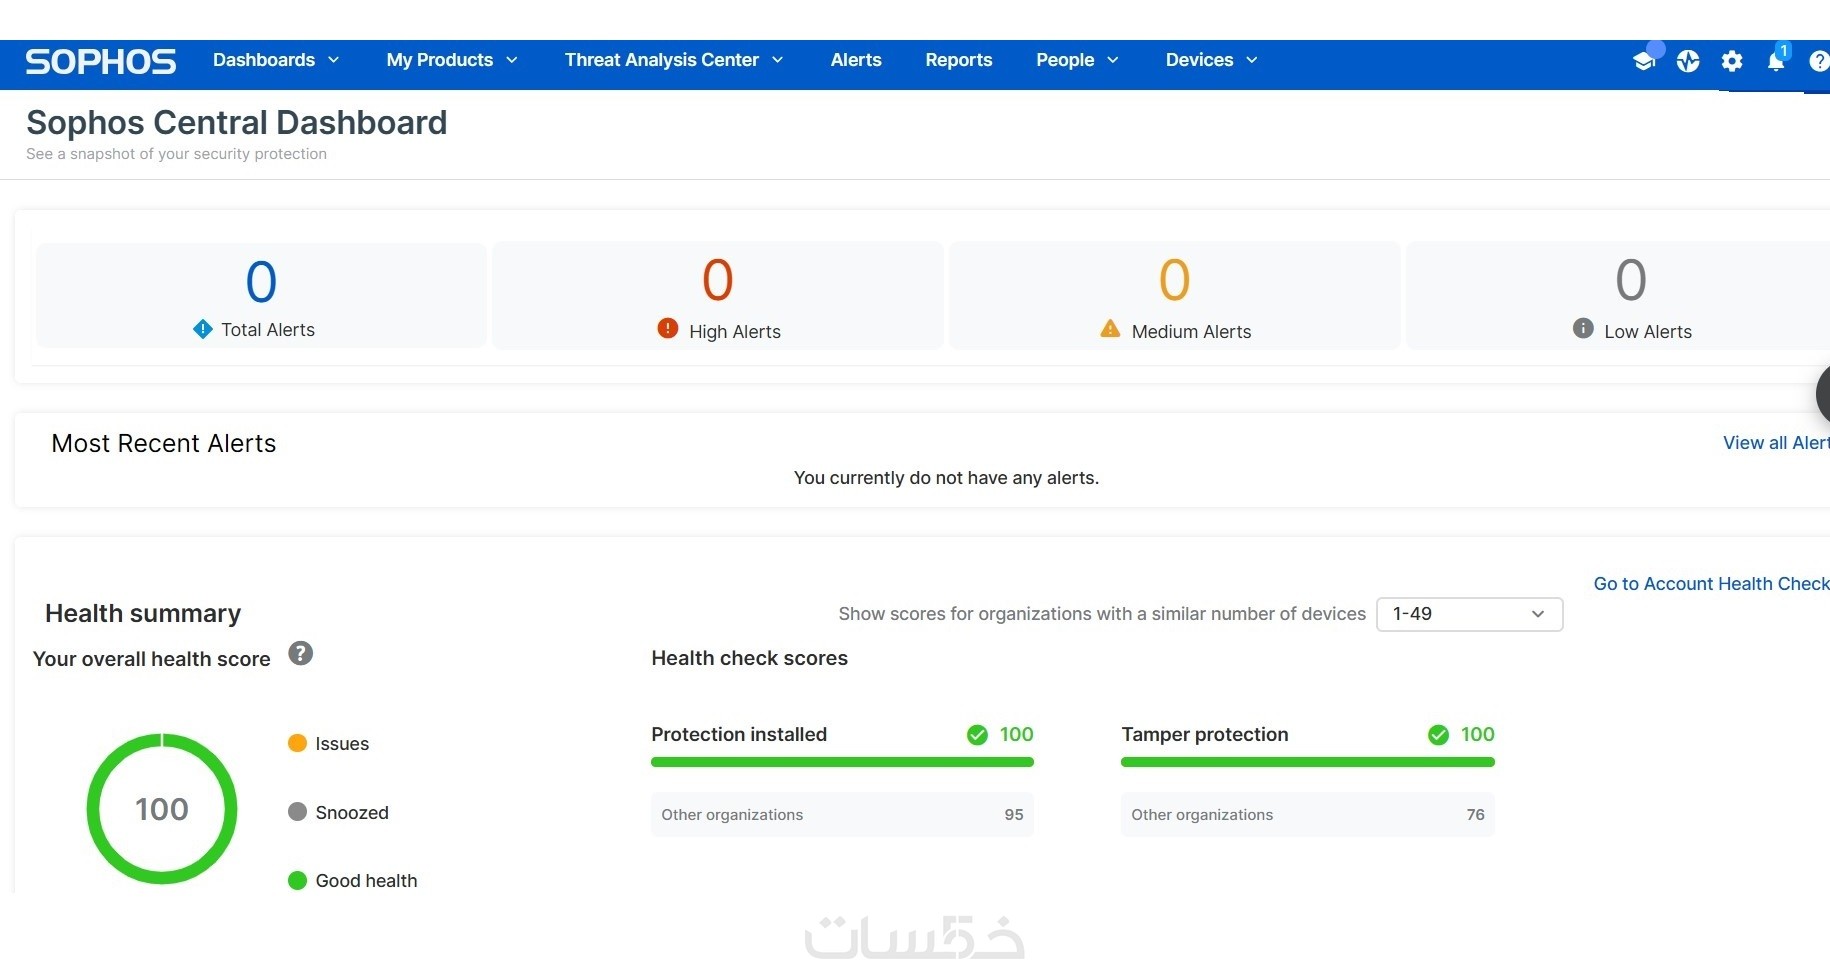Click the Other organizations row showing 95

point(842,815)
